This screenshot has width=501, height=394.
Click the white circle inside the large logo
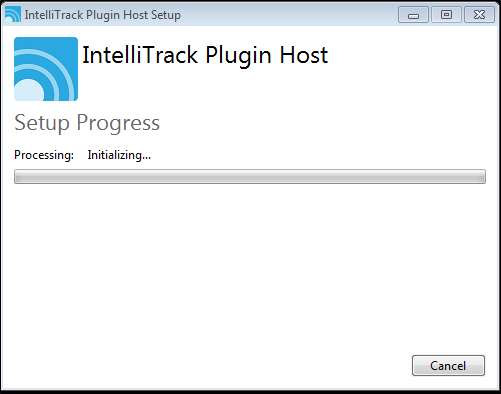pos(29,91)
